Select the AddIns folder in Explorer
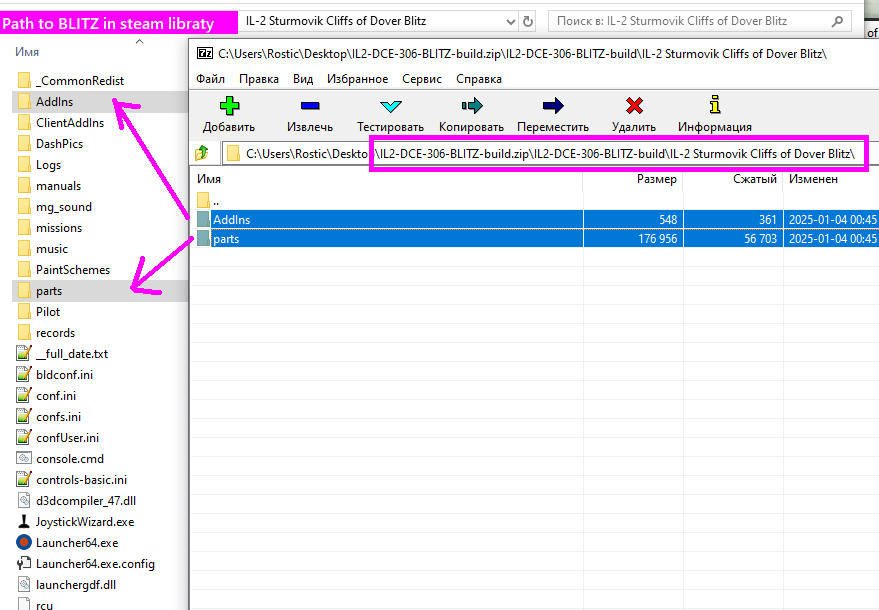This screenshot has height=610, width=879. tap(54, 101)
